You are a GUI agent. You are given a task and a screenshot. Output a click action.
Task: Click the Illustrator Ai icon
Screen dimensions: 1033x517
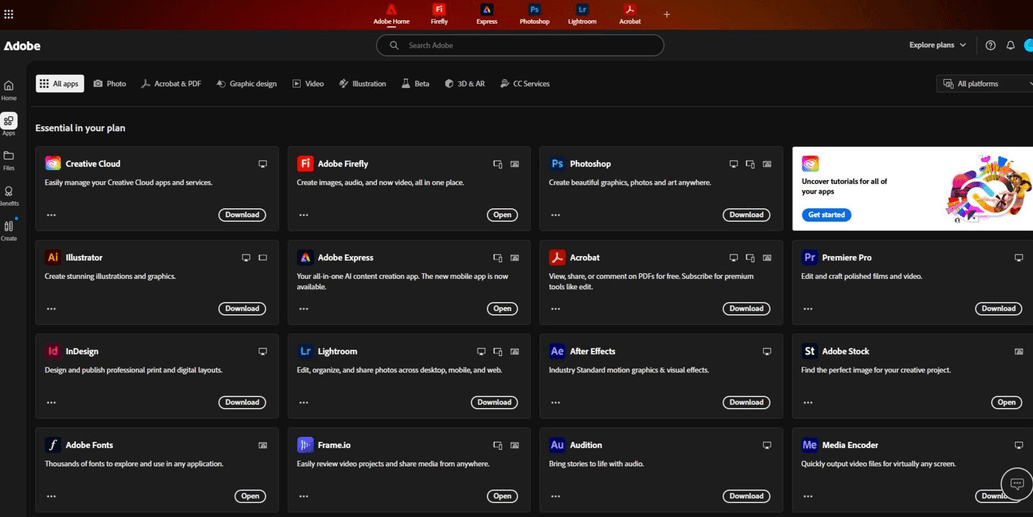point(53,258)
